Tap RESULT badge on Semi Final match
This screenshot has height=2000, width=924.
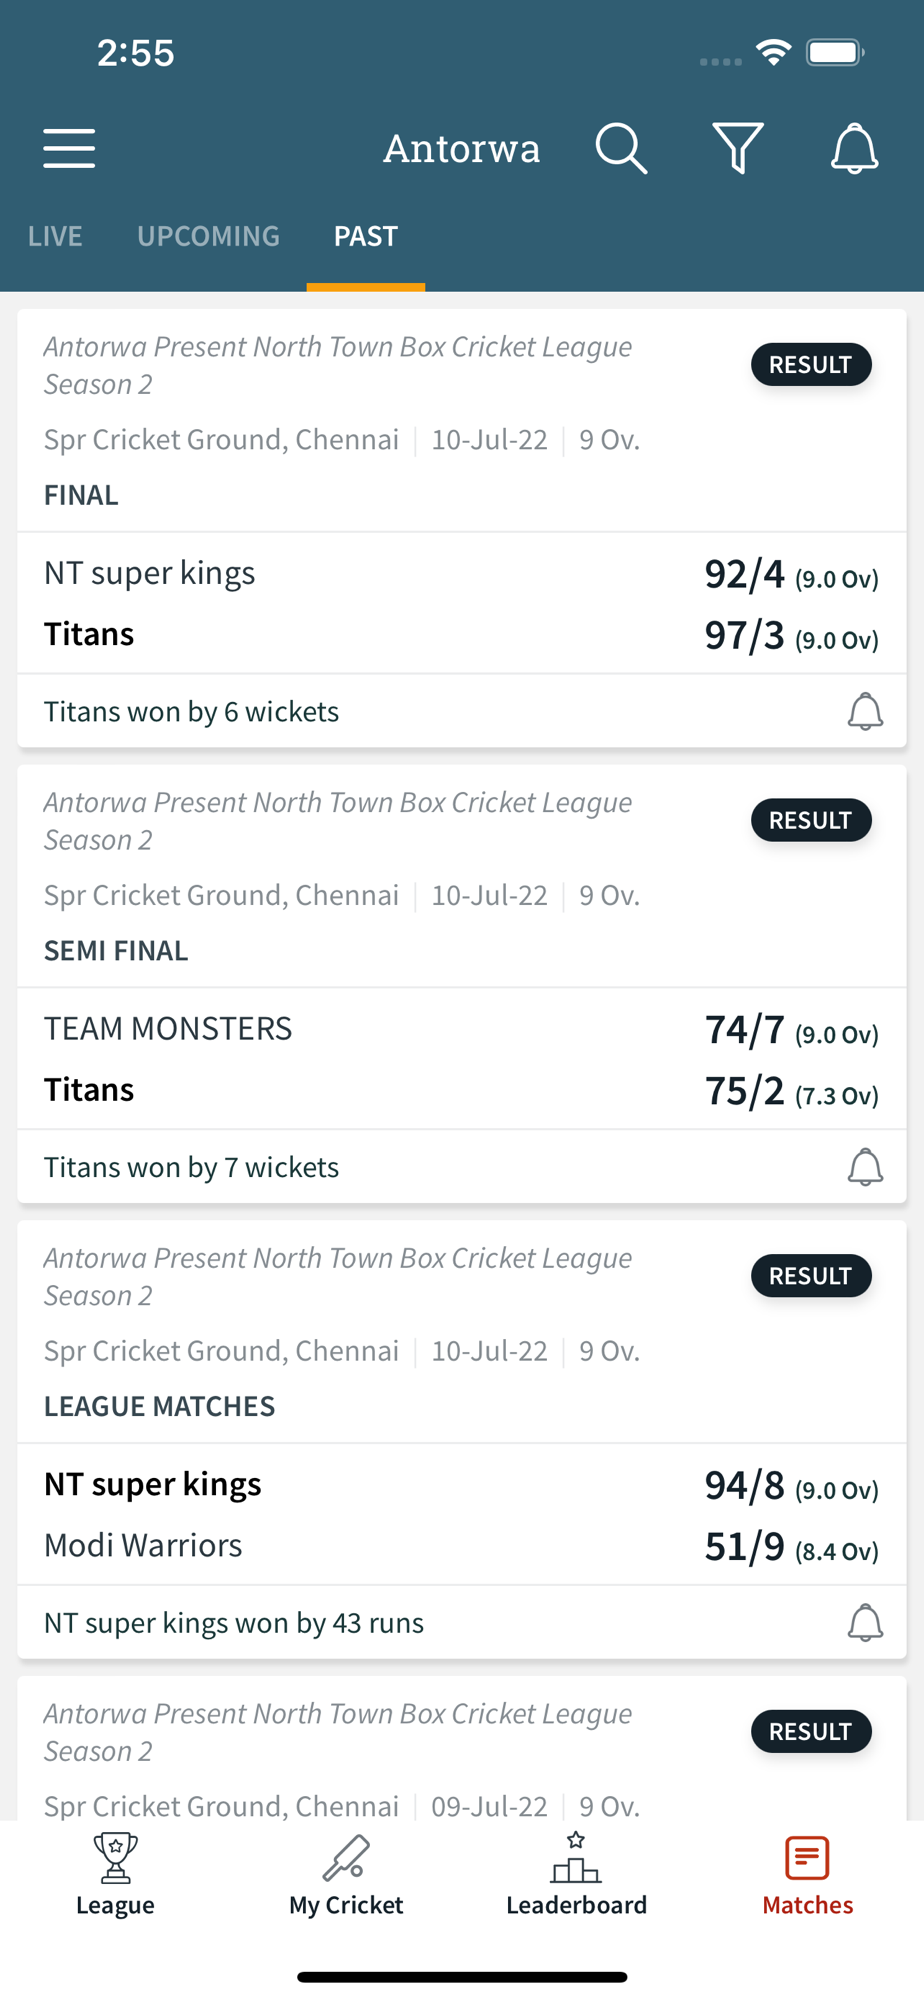tap(811, 820)
